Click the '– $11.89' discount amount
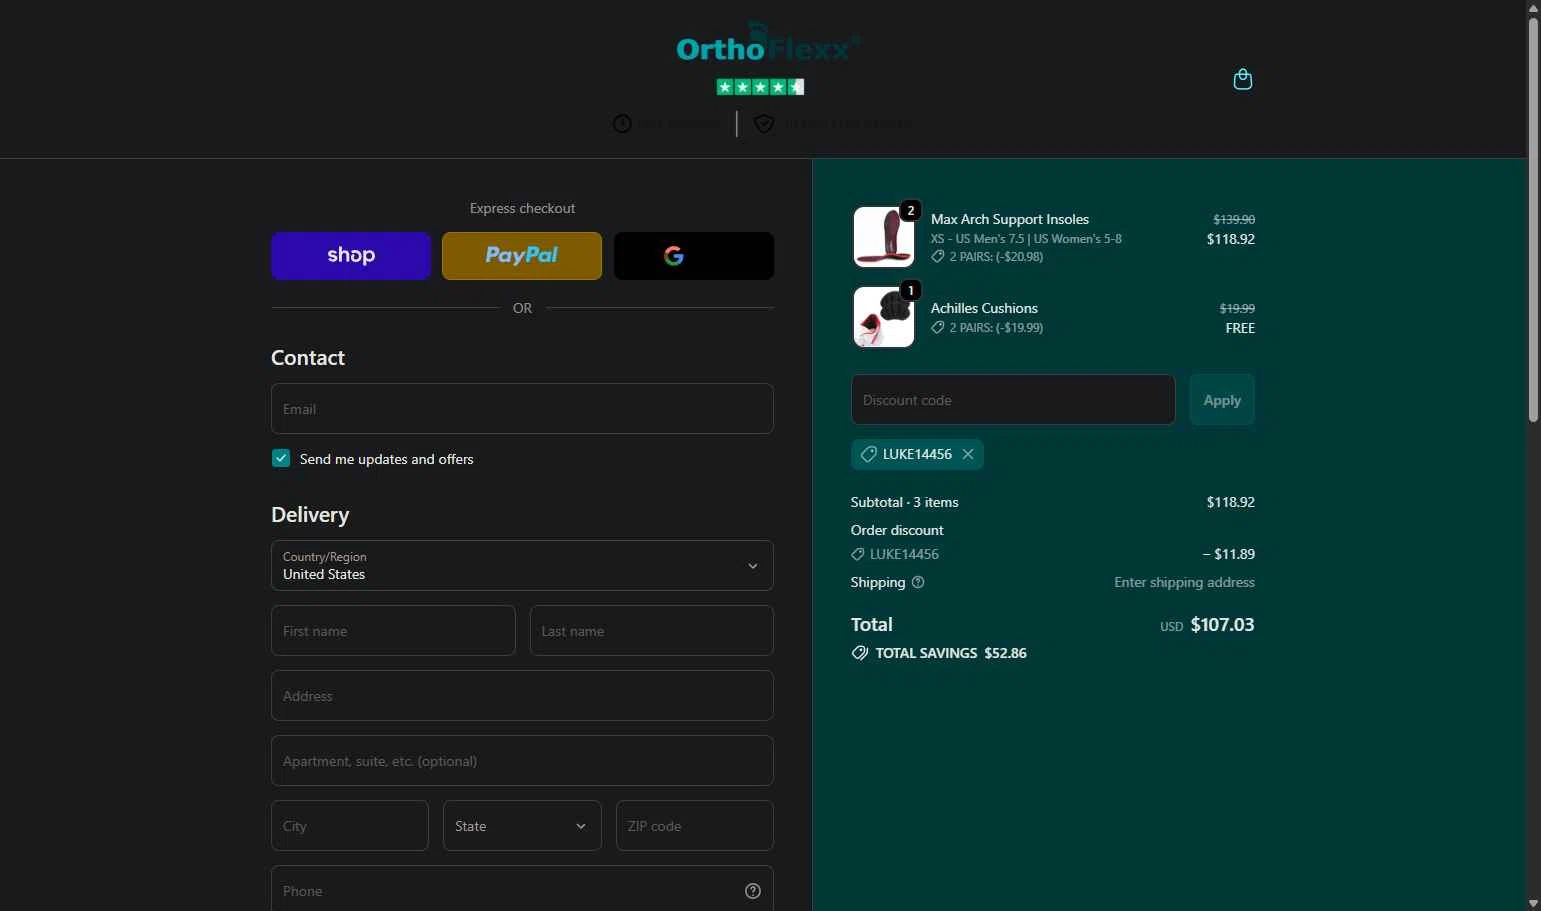Screen dimensions: 1541x911 [x=1228, y=554]
